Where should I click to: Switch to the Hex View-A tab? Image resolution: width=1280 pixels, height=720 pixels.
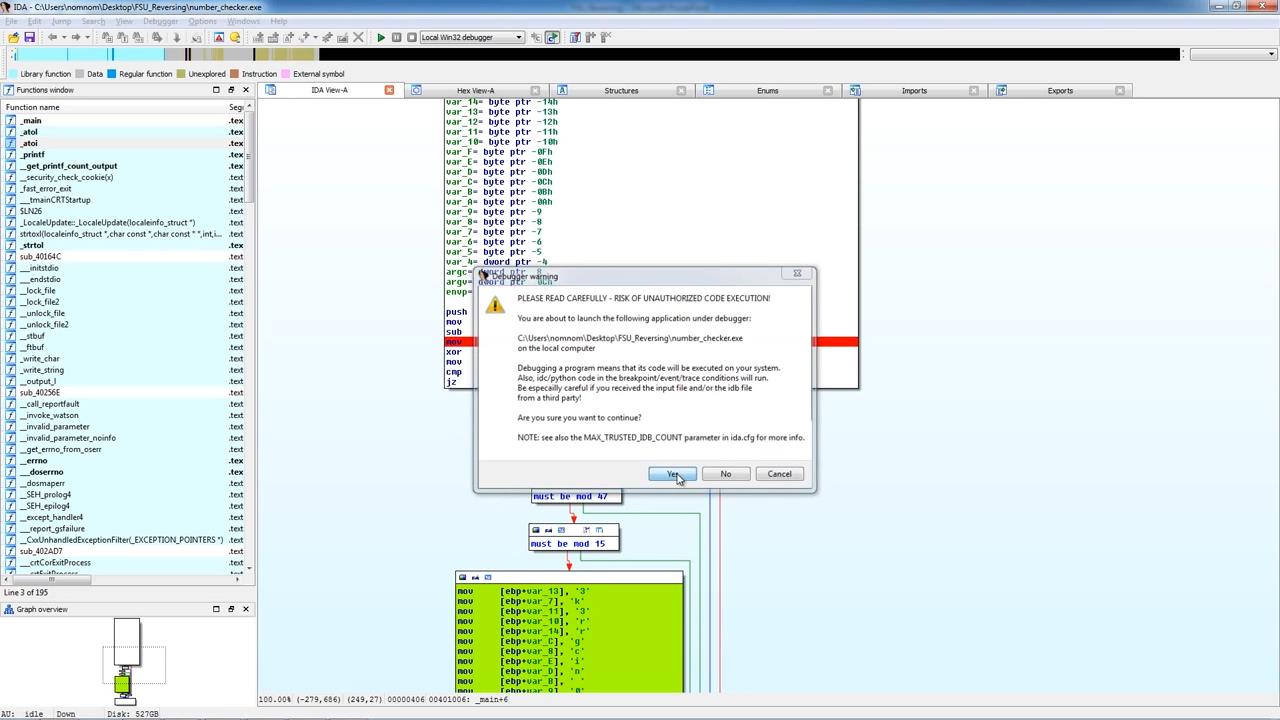point(475,90)
